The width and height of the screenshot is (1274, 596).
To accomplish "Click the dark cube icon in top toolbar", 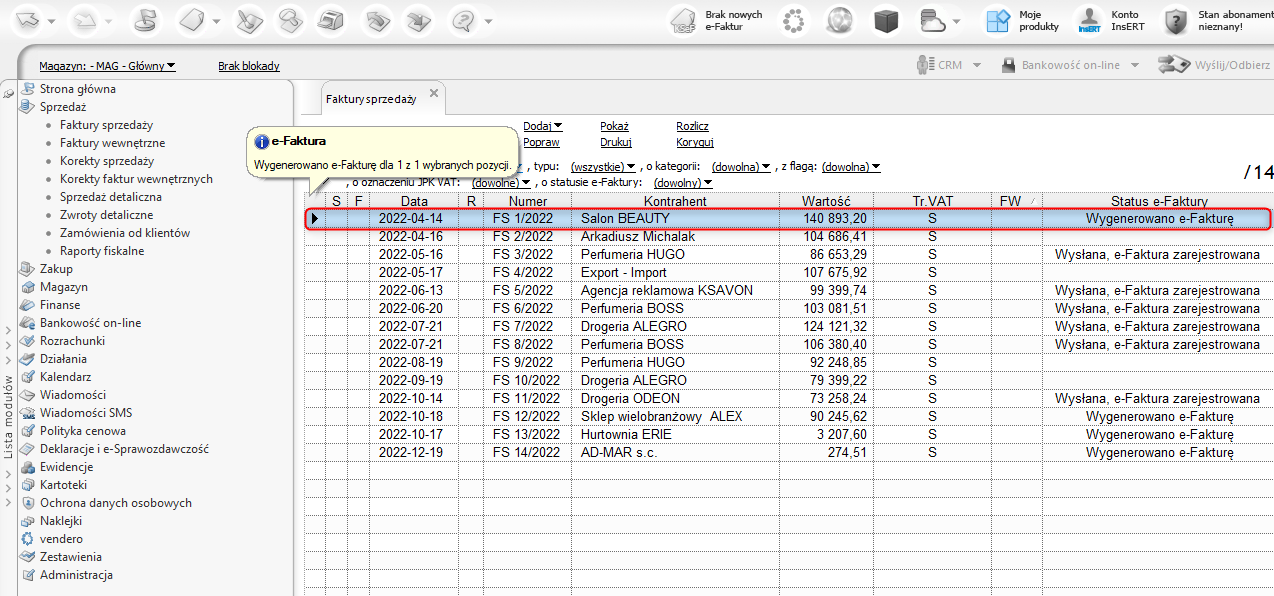I will [x=886, y=20].
